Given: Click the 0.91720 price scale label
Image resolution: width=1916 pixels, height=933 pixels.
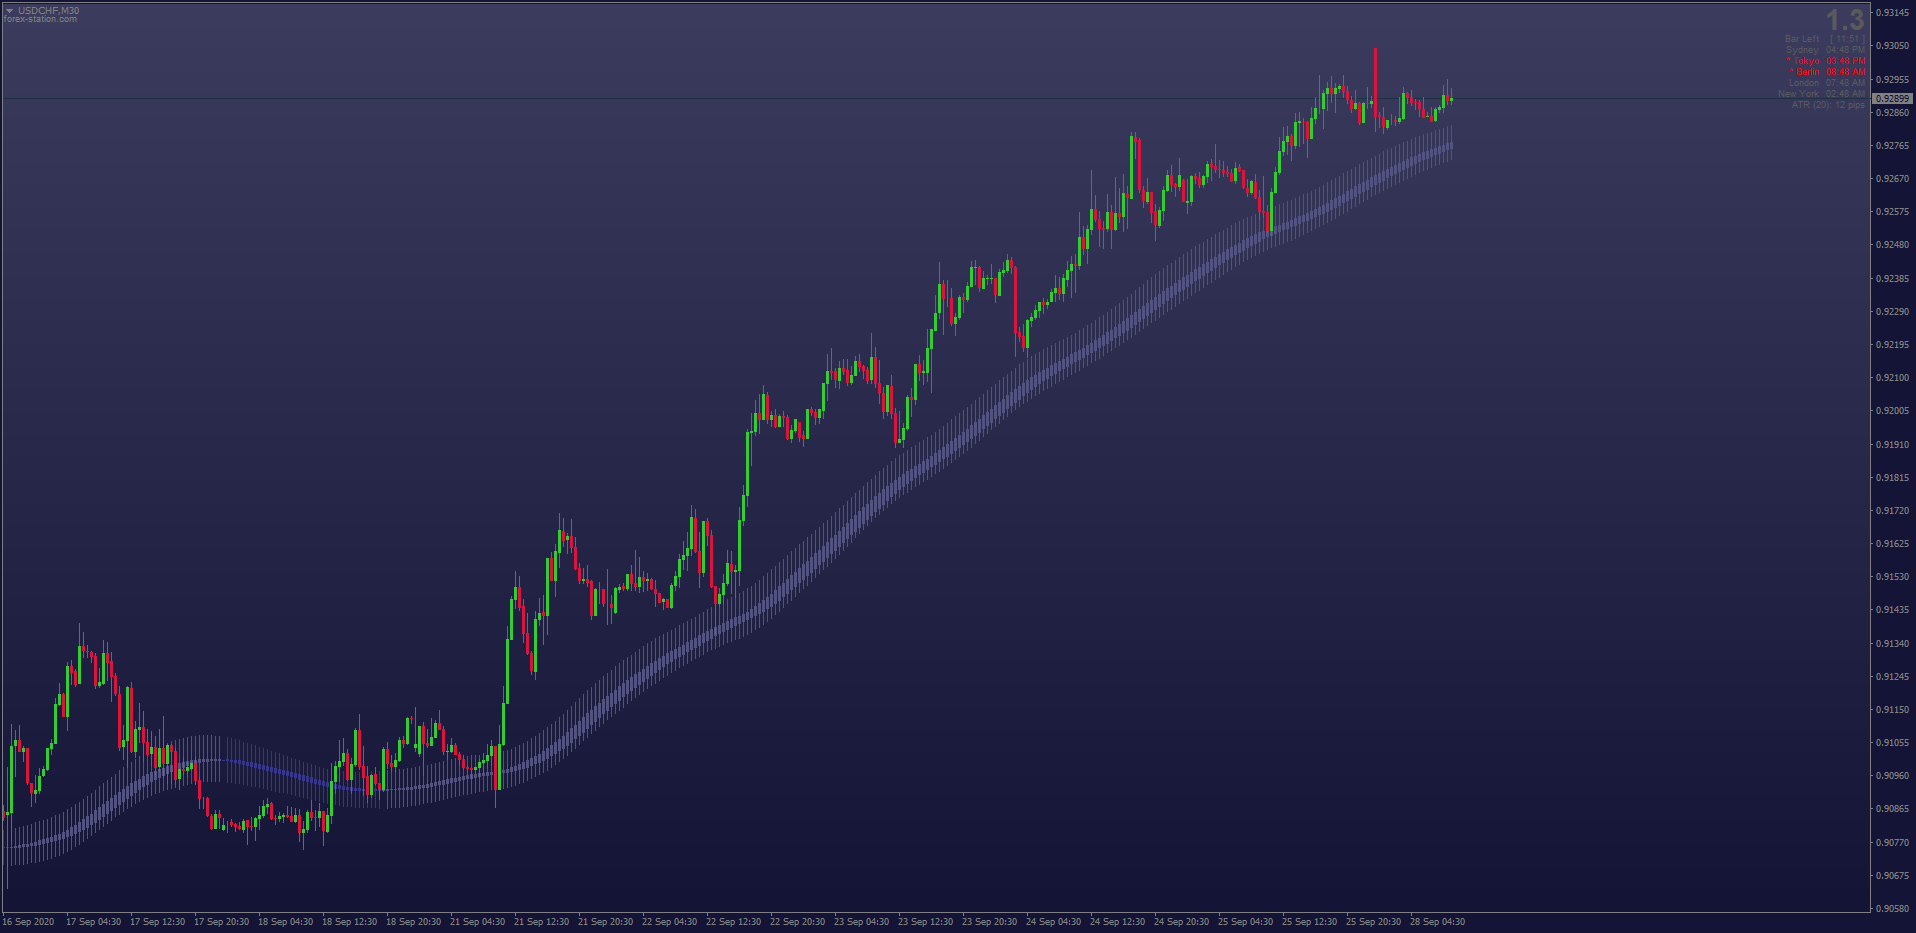Looking at the screenshot, I should 1892,511.
